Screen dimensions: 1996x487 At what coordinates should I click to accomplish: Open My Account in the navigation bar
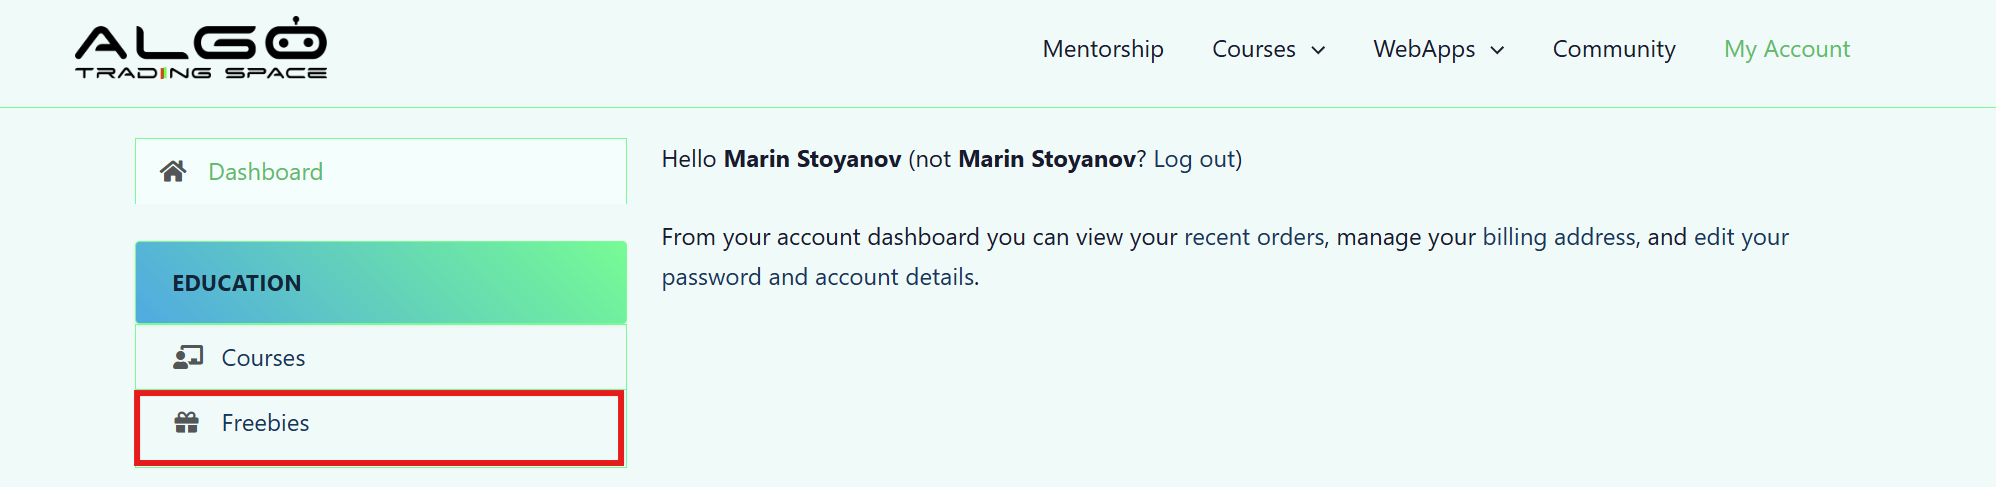click(x=1787, y=49)
